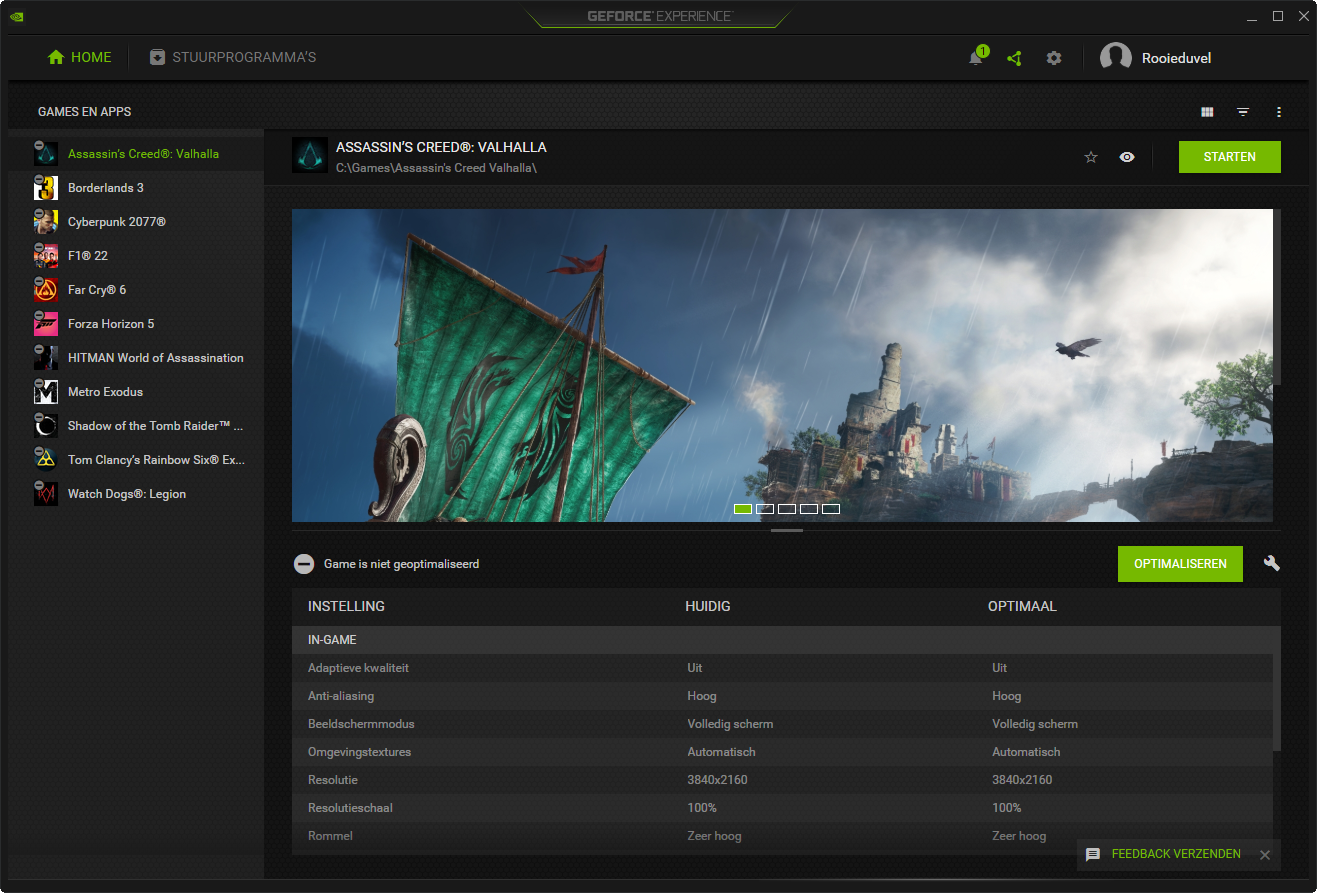Click the Rooieduvel profile avatar
The height and width of the screenshot is (893, 1317).
coord(1115,58)
